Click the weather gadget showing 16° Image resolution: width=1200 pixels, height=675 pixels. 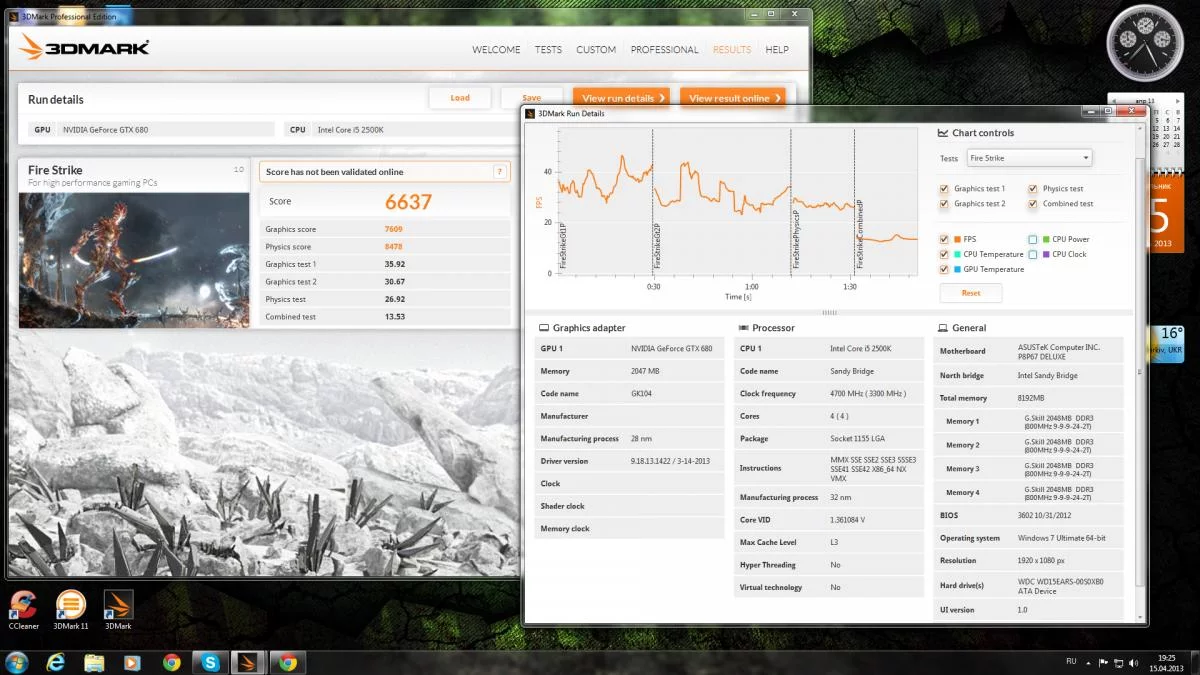tap(1169, 343)
